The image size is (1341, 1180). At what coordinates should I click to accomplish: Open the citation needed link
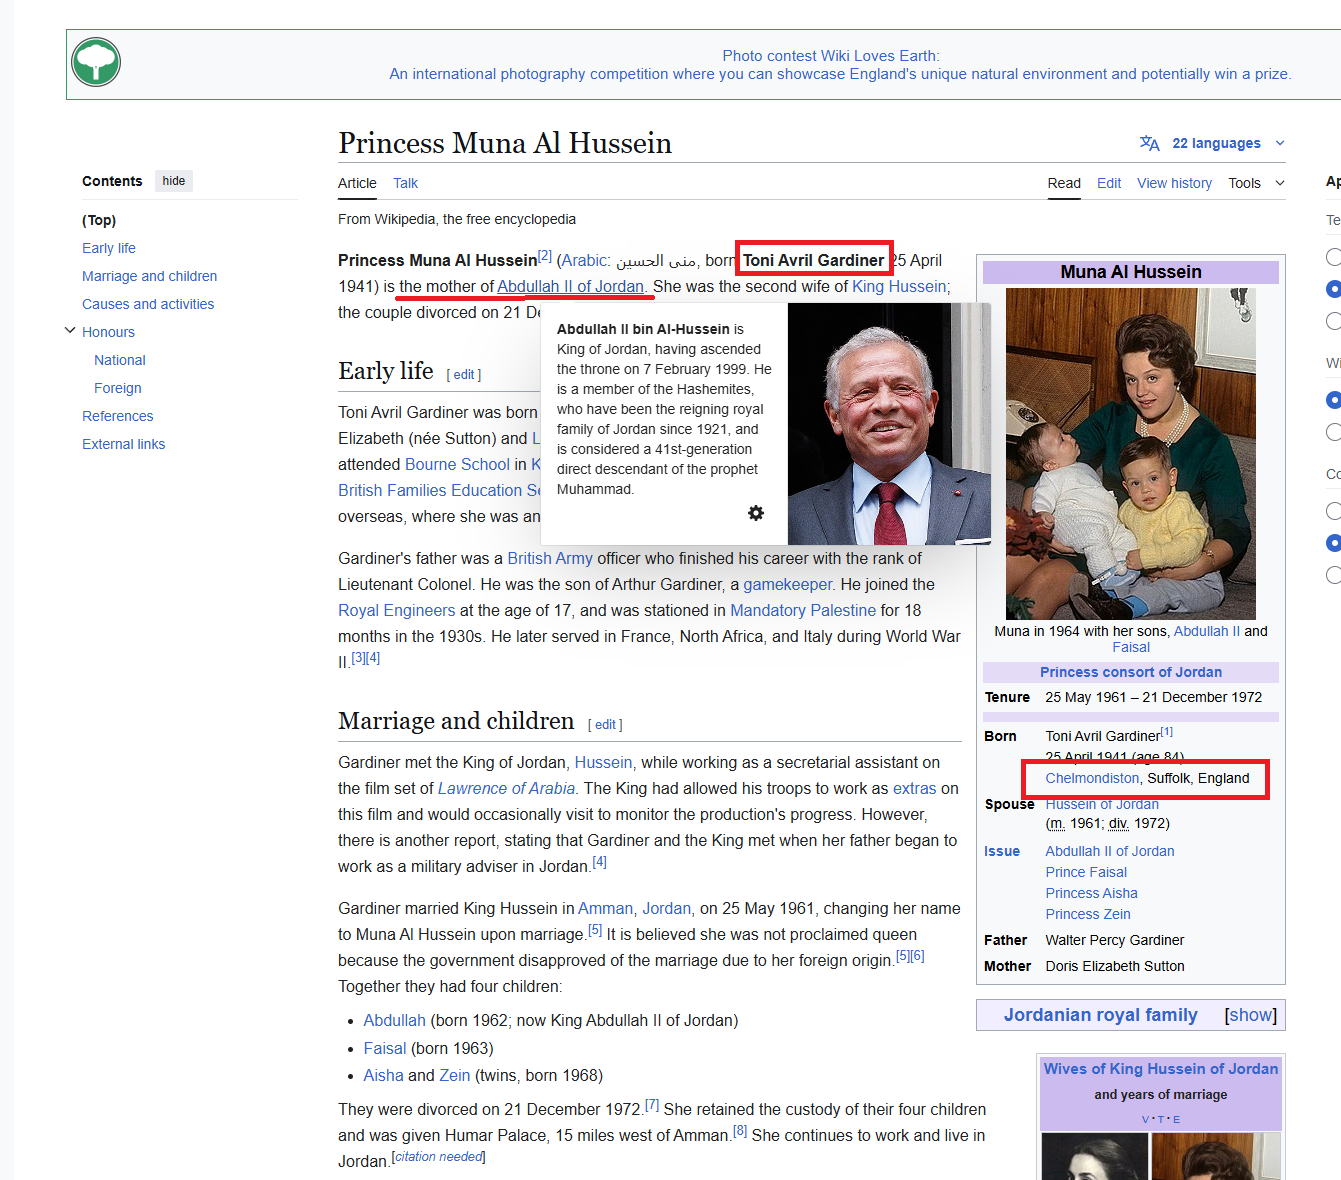click(438, 1156)
